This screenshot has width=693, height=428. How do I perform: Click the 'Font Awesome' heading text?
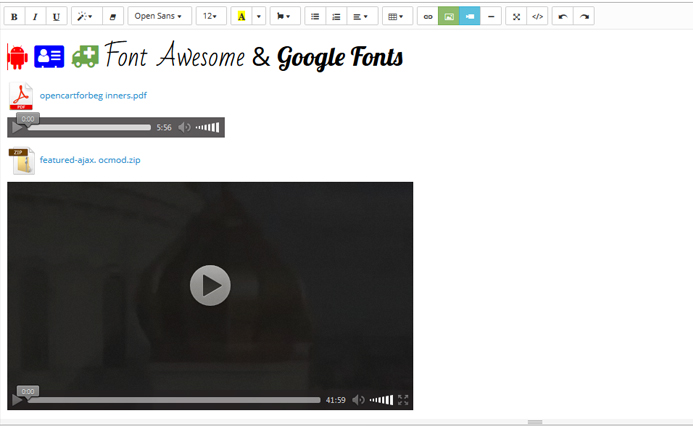point(175,56)
